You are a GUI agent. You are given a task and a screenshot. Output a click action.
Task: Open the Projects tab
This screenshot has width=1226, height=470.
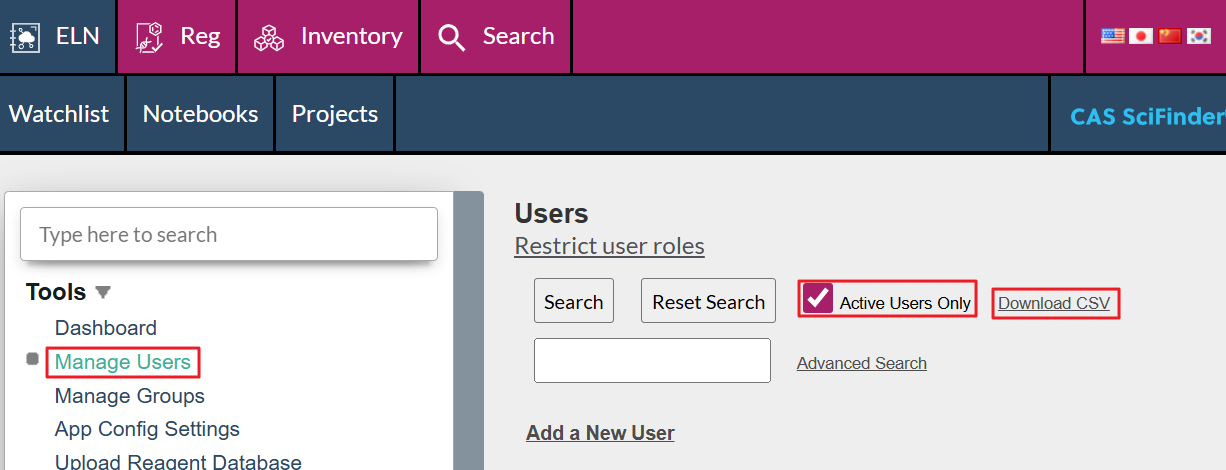[x=335, y=114]
